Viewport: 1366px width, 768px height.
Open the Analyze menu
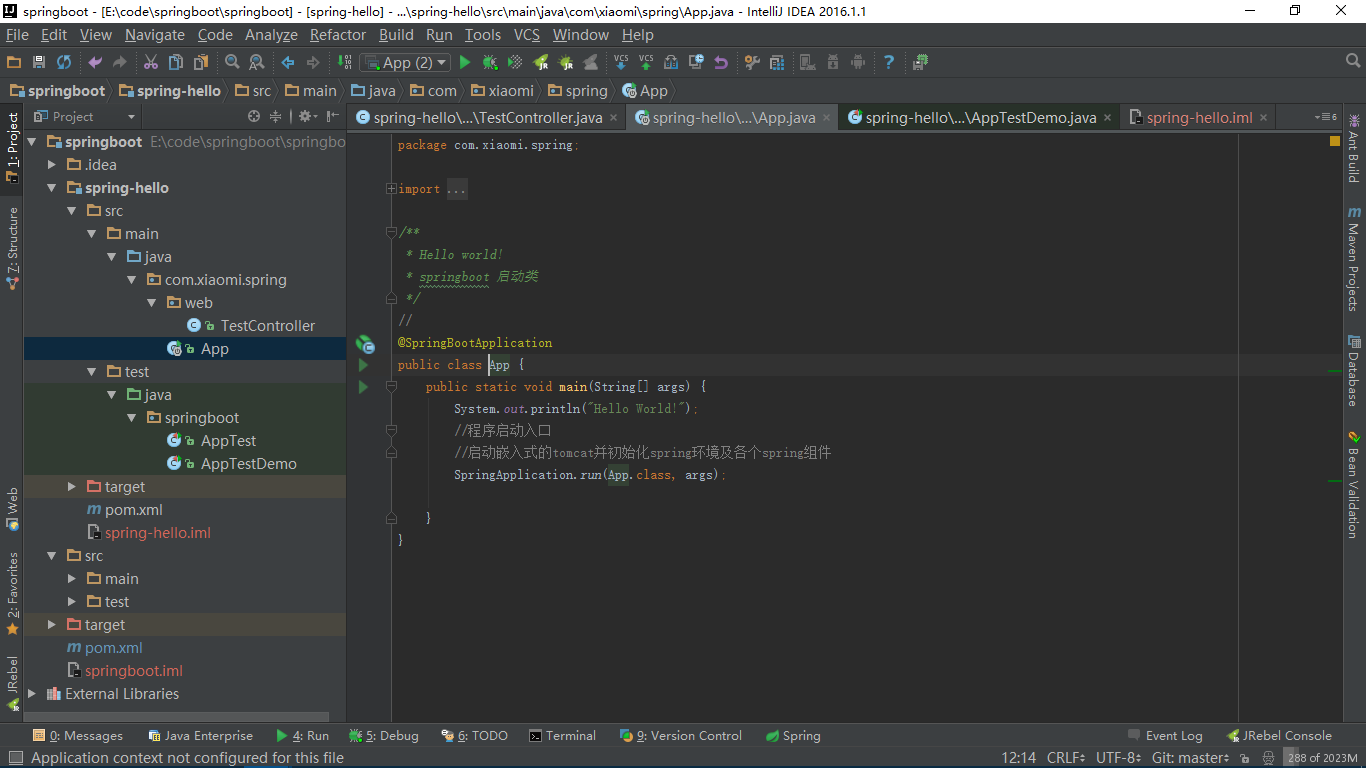[x=271, y=34]
